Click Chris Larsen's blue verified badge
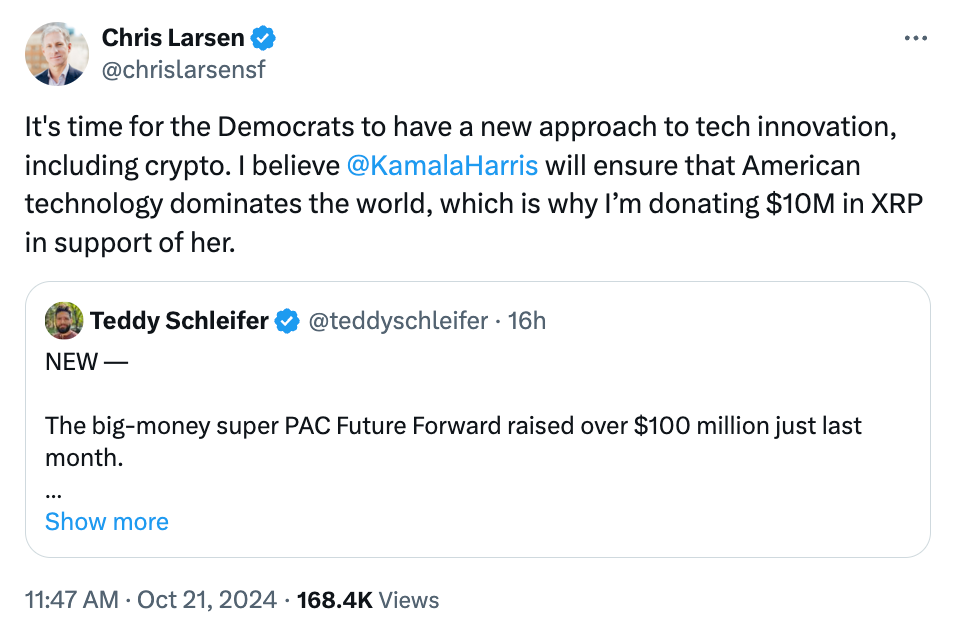 [263, 38]
